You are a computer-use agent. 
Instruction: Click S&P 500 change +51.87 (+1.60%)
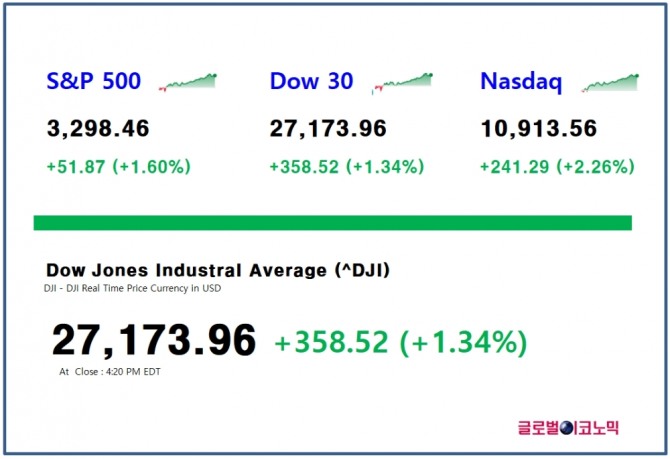[118, 166]
